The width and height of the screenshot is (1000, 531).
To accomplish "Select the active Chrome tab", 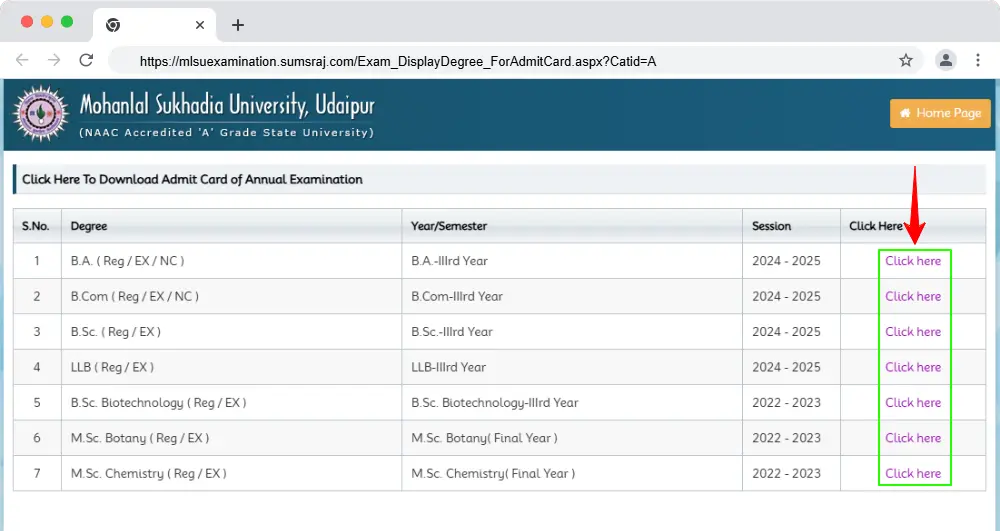I will (154, 25).
